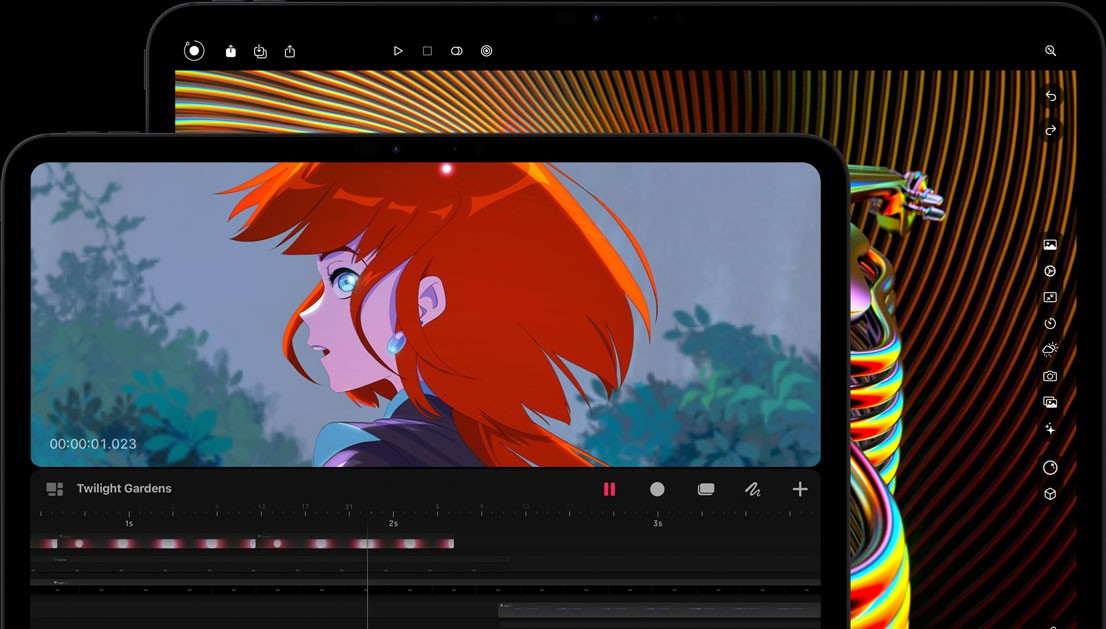Click the import stacked download icon
The width and height of the screenshot is (1106, 629).
pyautogui.click(x=260, y=51)
